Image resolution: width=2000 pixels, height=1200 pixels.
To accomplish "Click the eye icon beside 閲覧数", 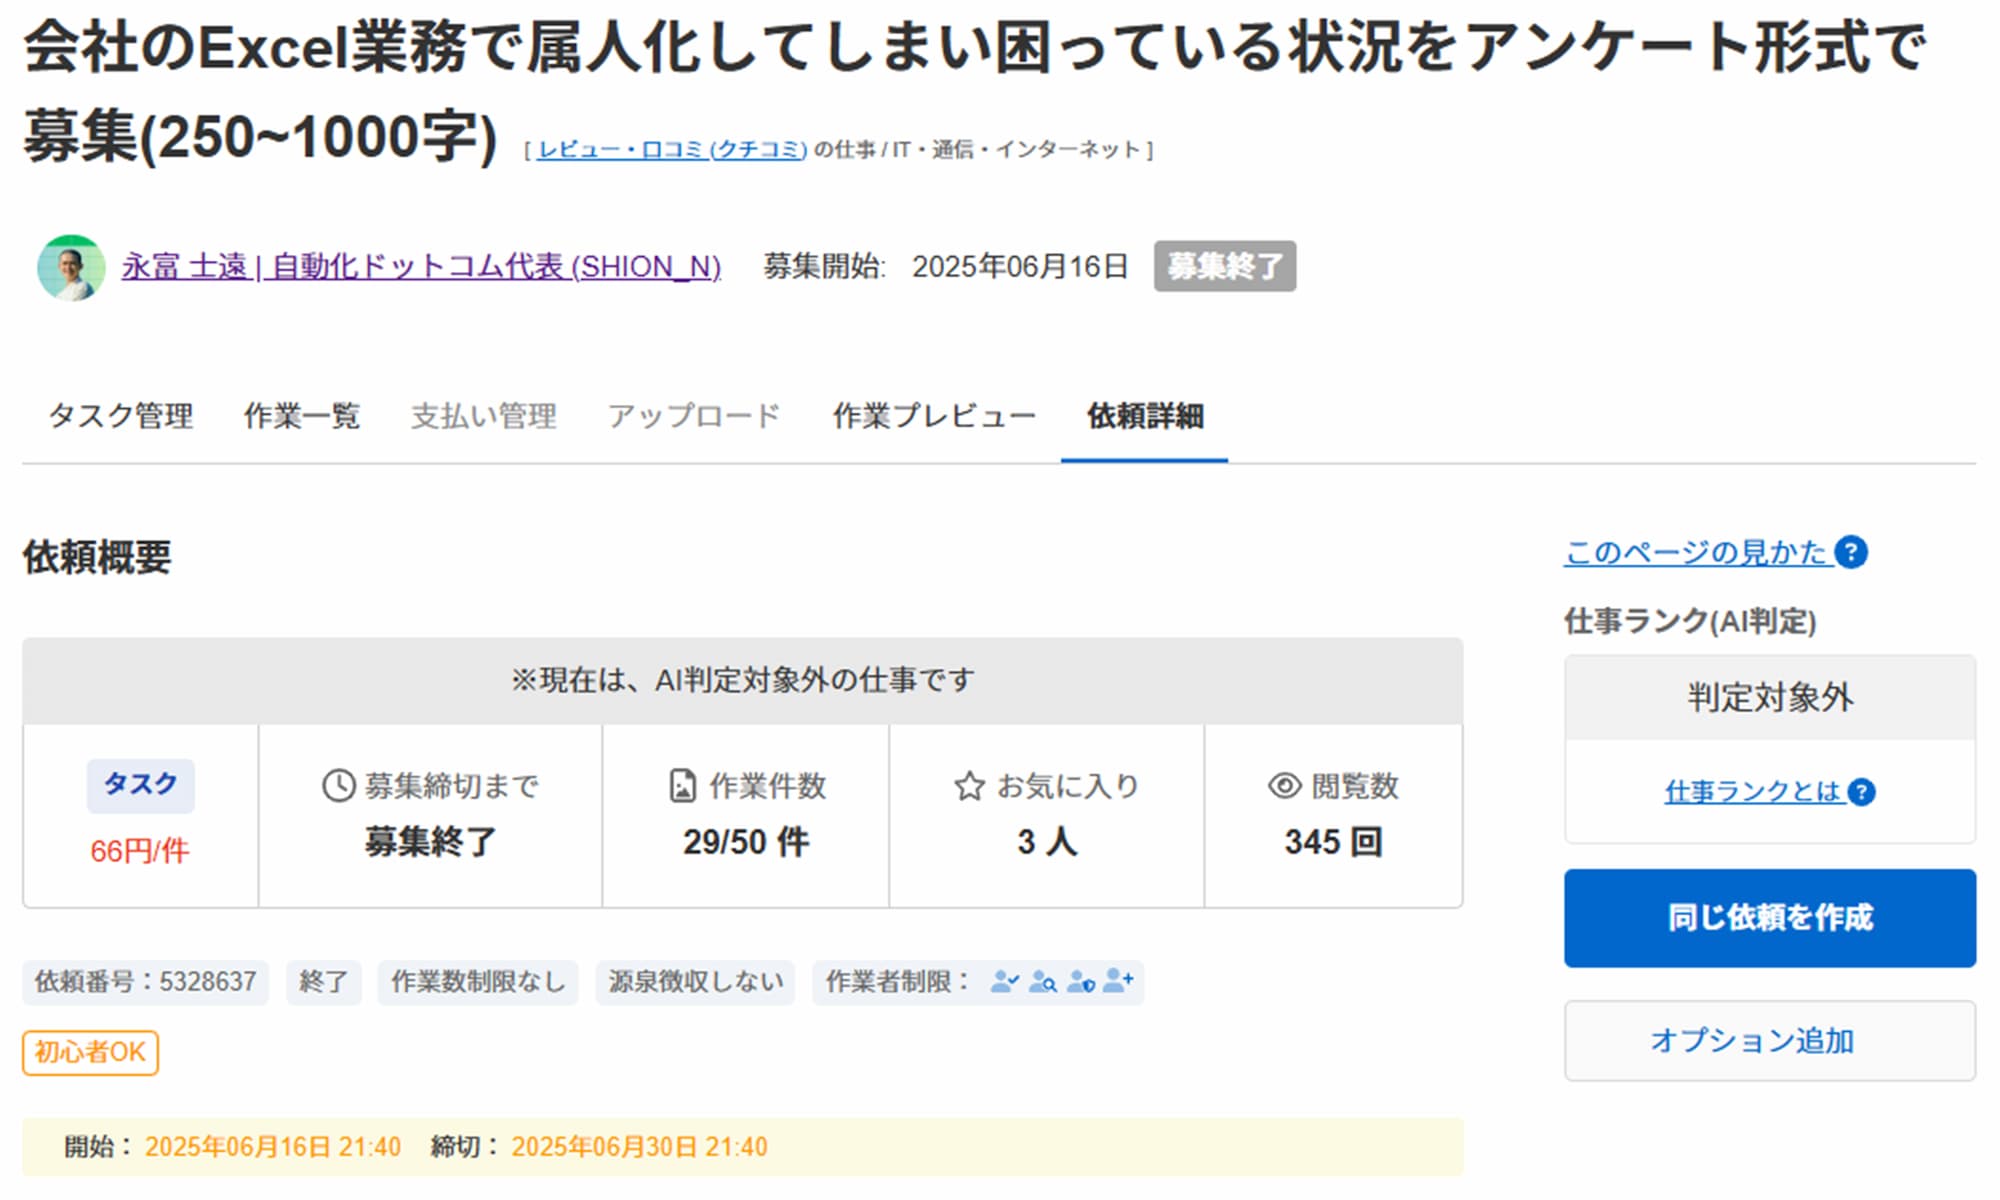I will [x=1283, y=786].
